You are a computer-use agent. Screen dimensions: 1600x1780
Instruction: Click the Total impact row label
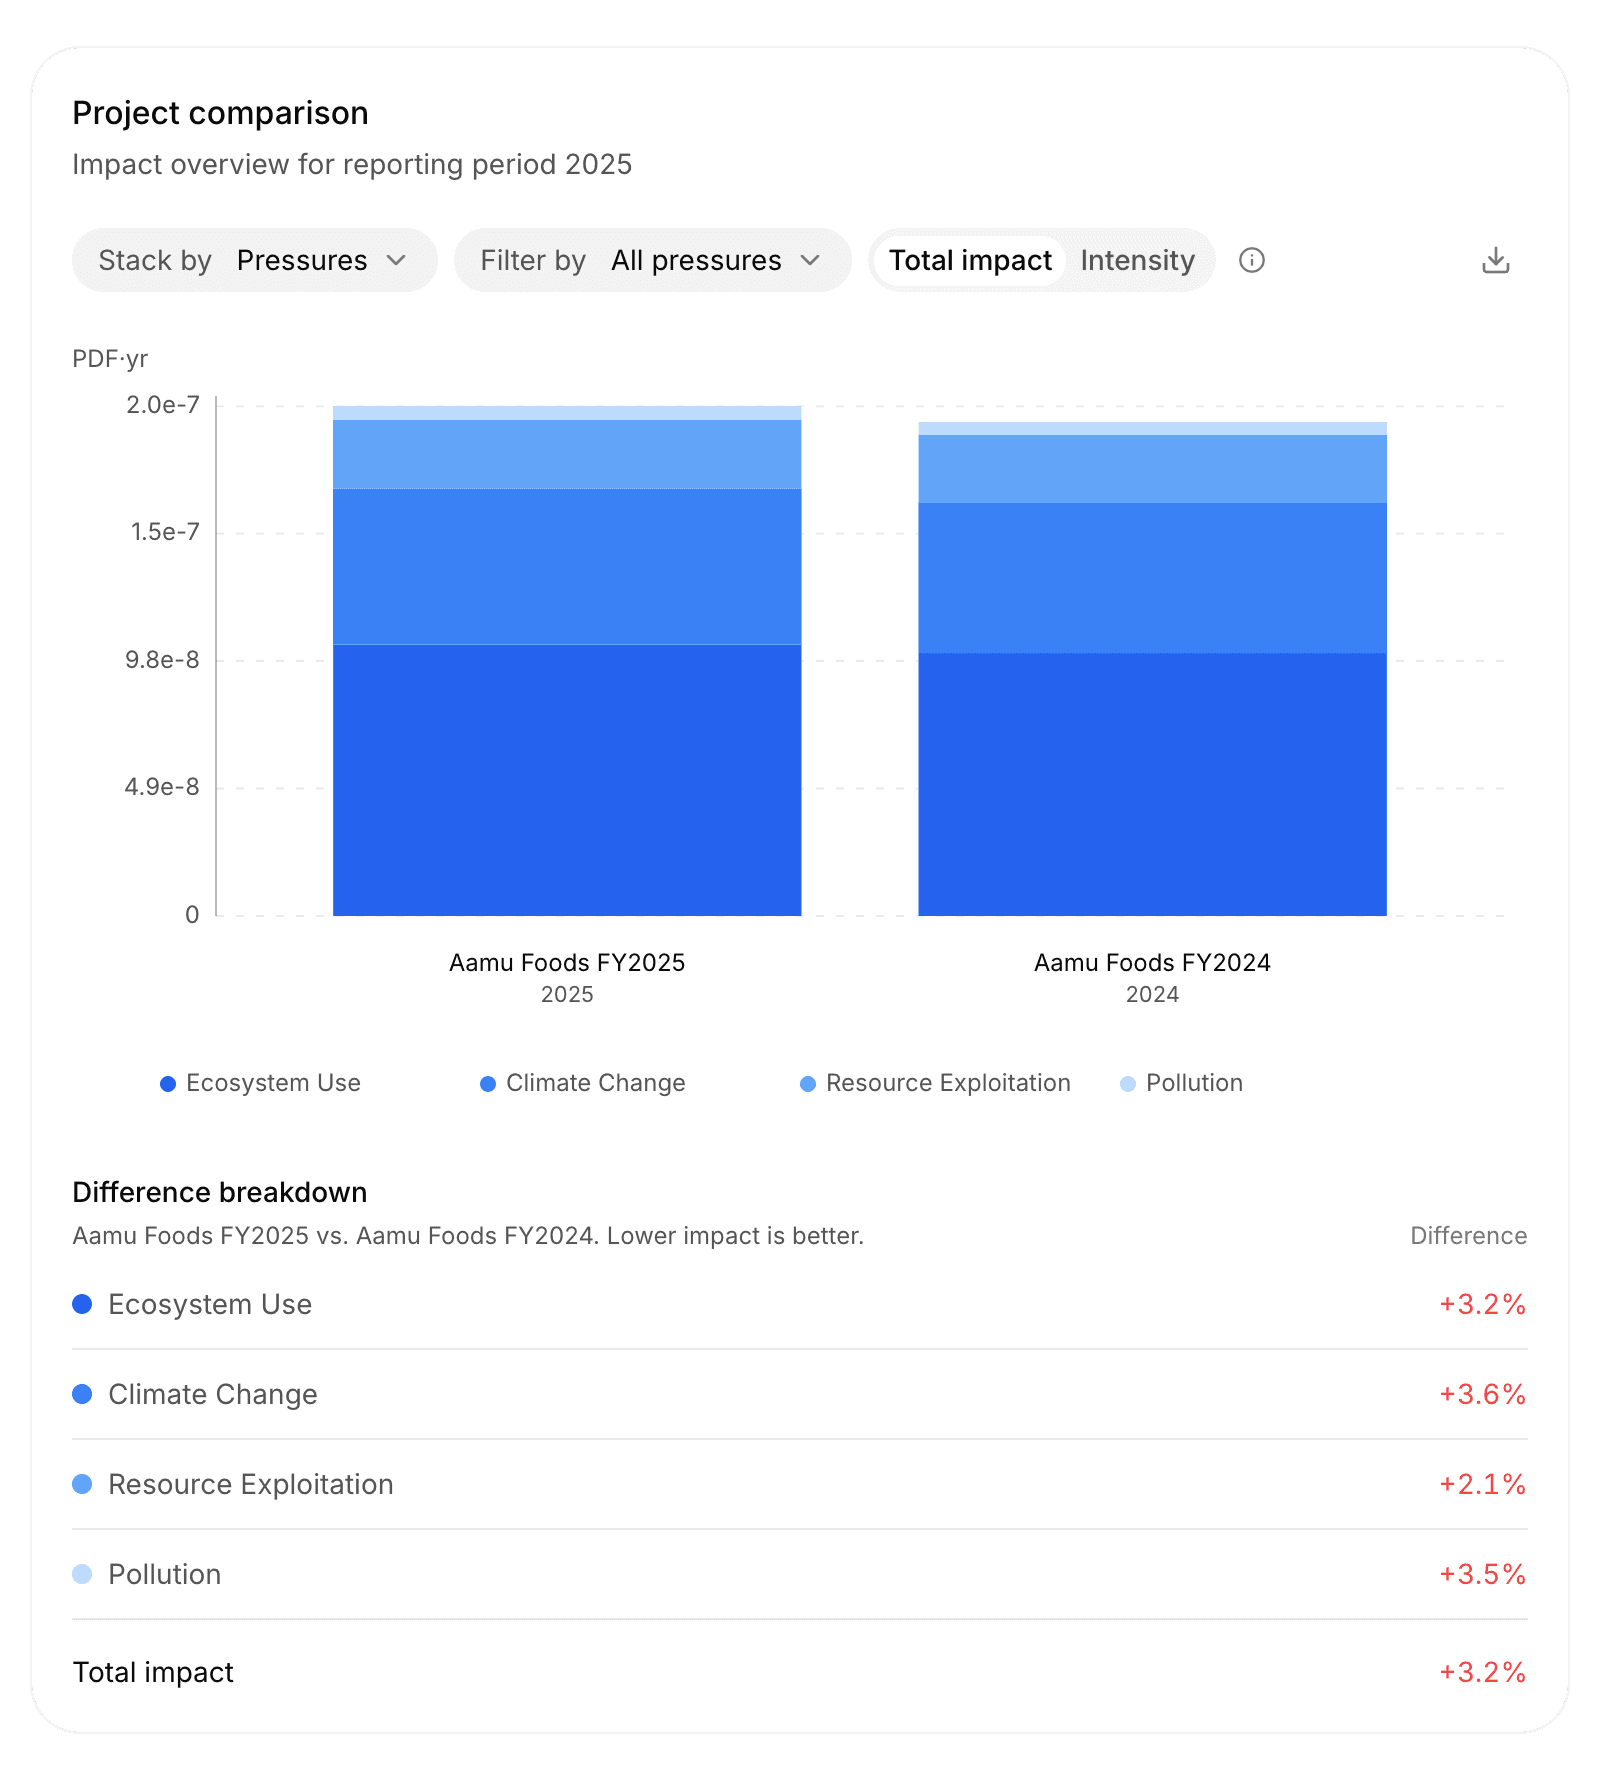click(153, 1672)
